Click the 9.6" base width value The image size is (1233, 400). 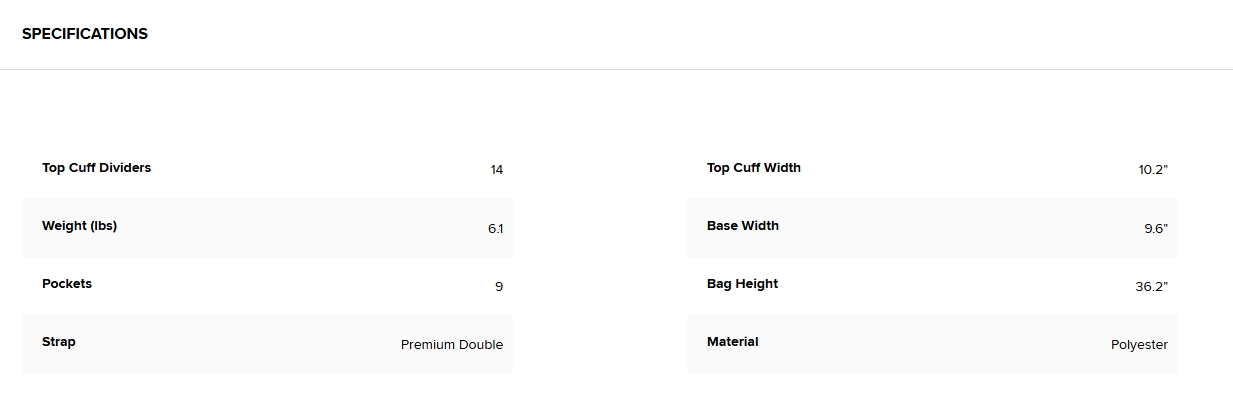click(1156, 229)
